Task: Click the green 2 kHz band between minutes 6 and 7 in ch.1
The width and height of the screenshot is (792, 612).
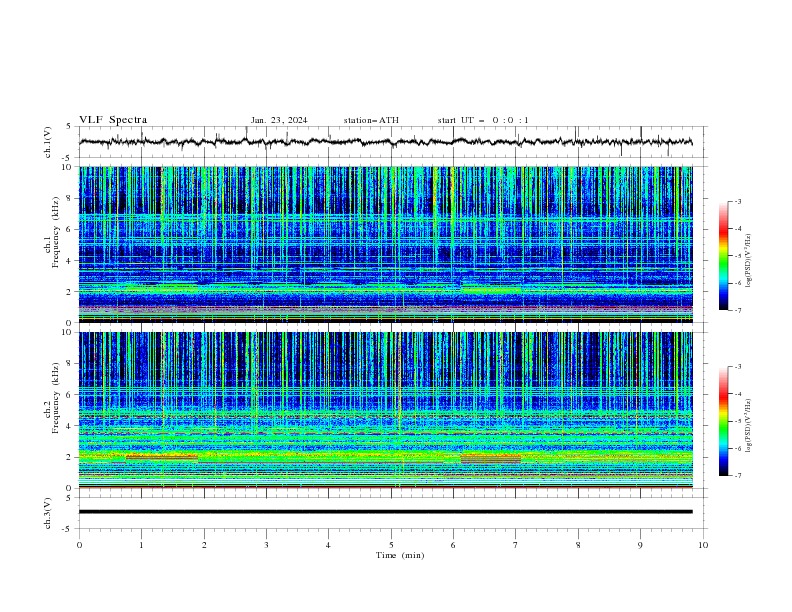Action: [x=491, y=290]
